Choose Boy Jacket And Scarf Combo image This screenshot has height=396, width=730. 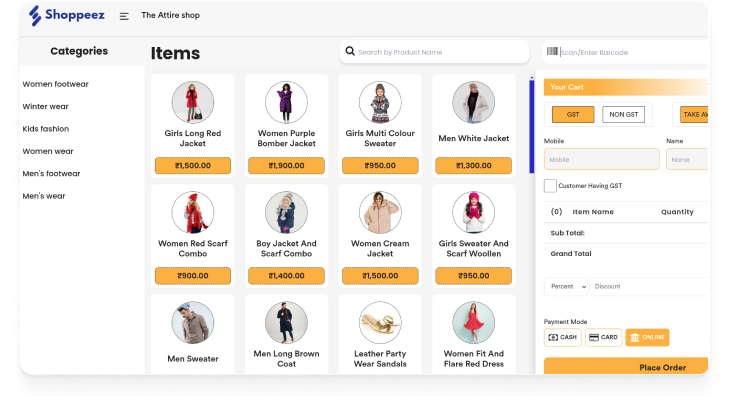coord(286,213)
